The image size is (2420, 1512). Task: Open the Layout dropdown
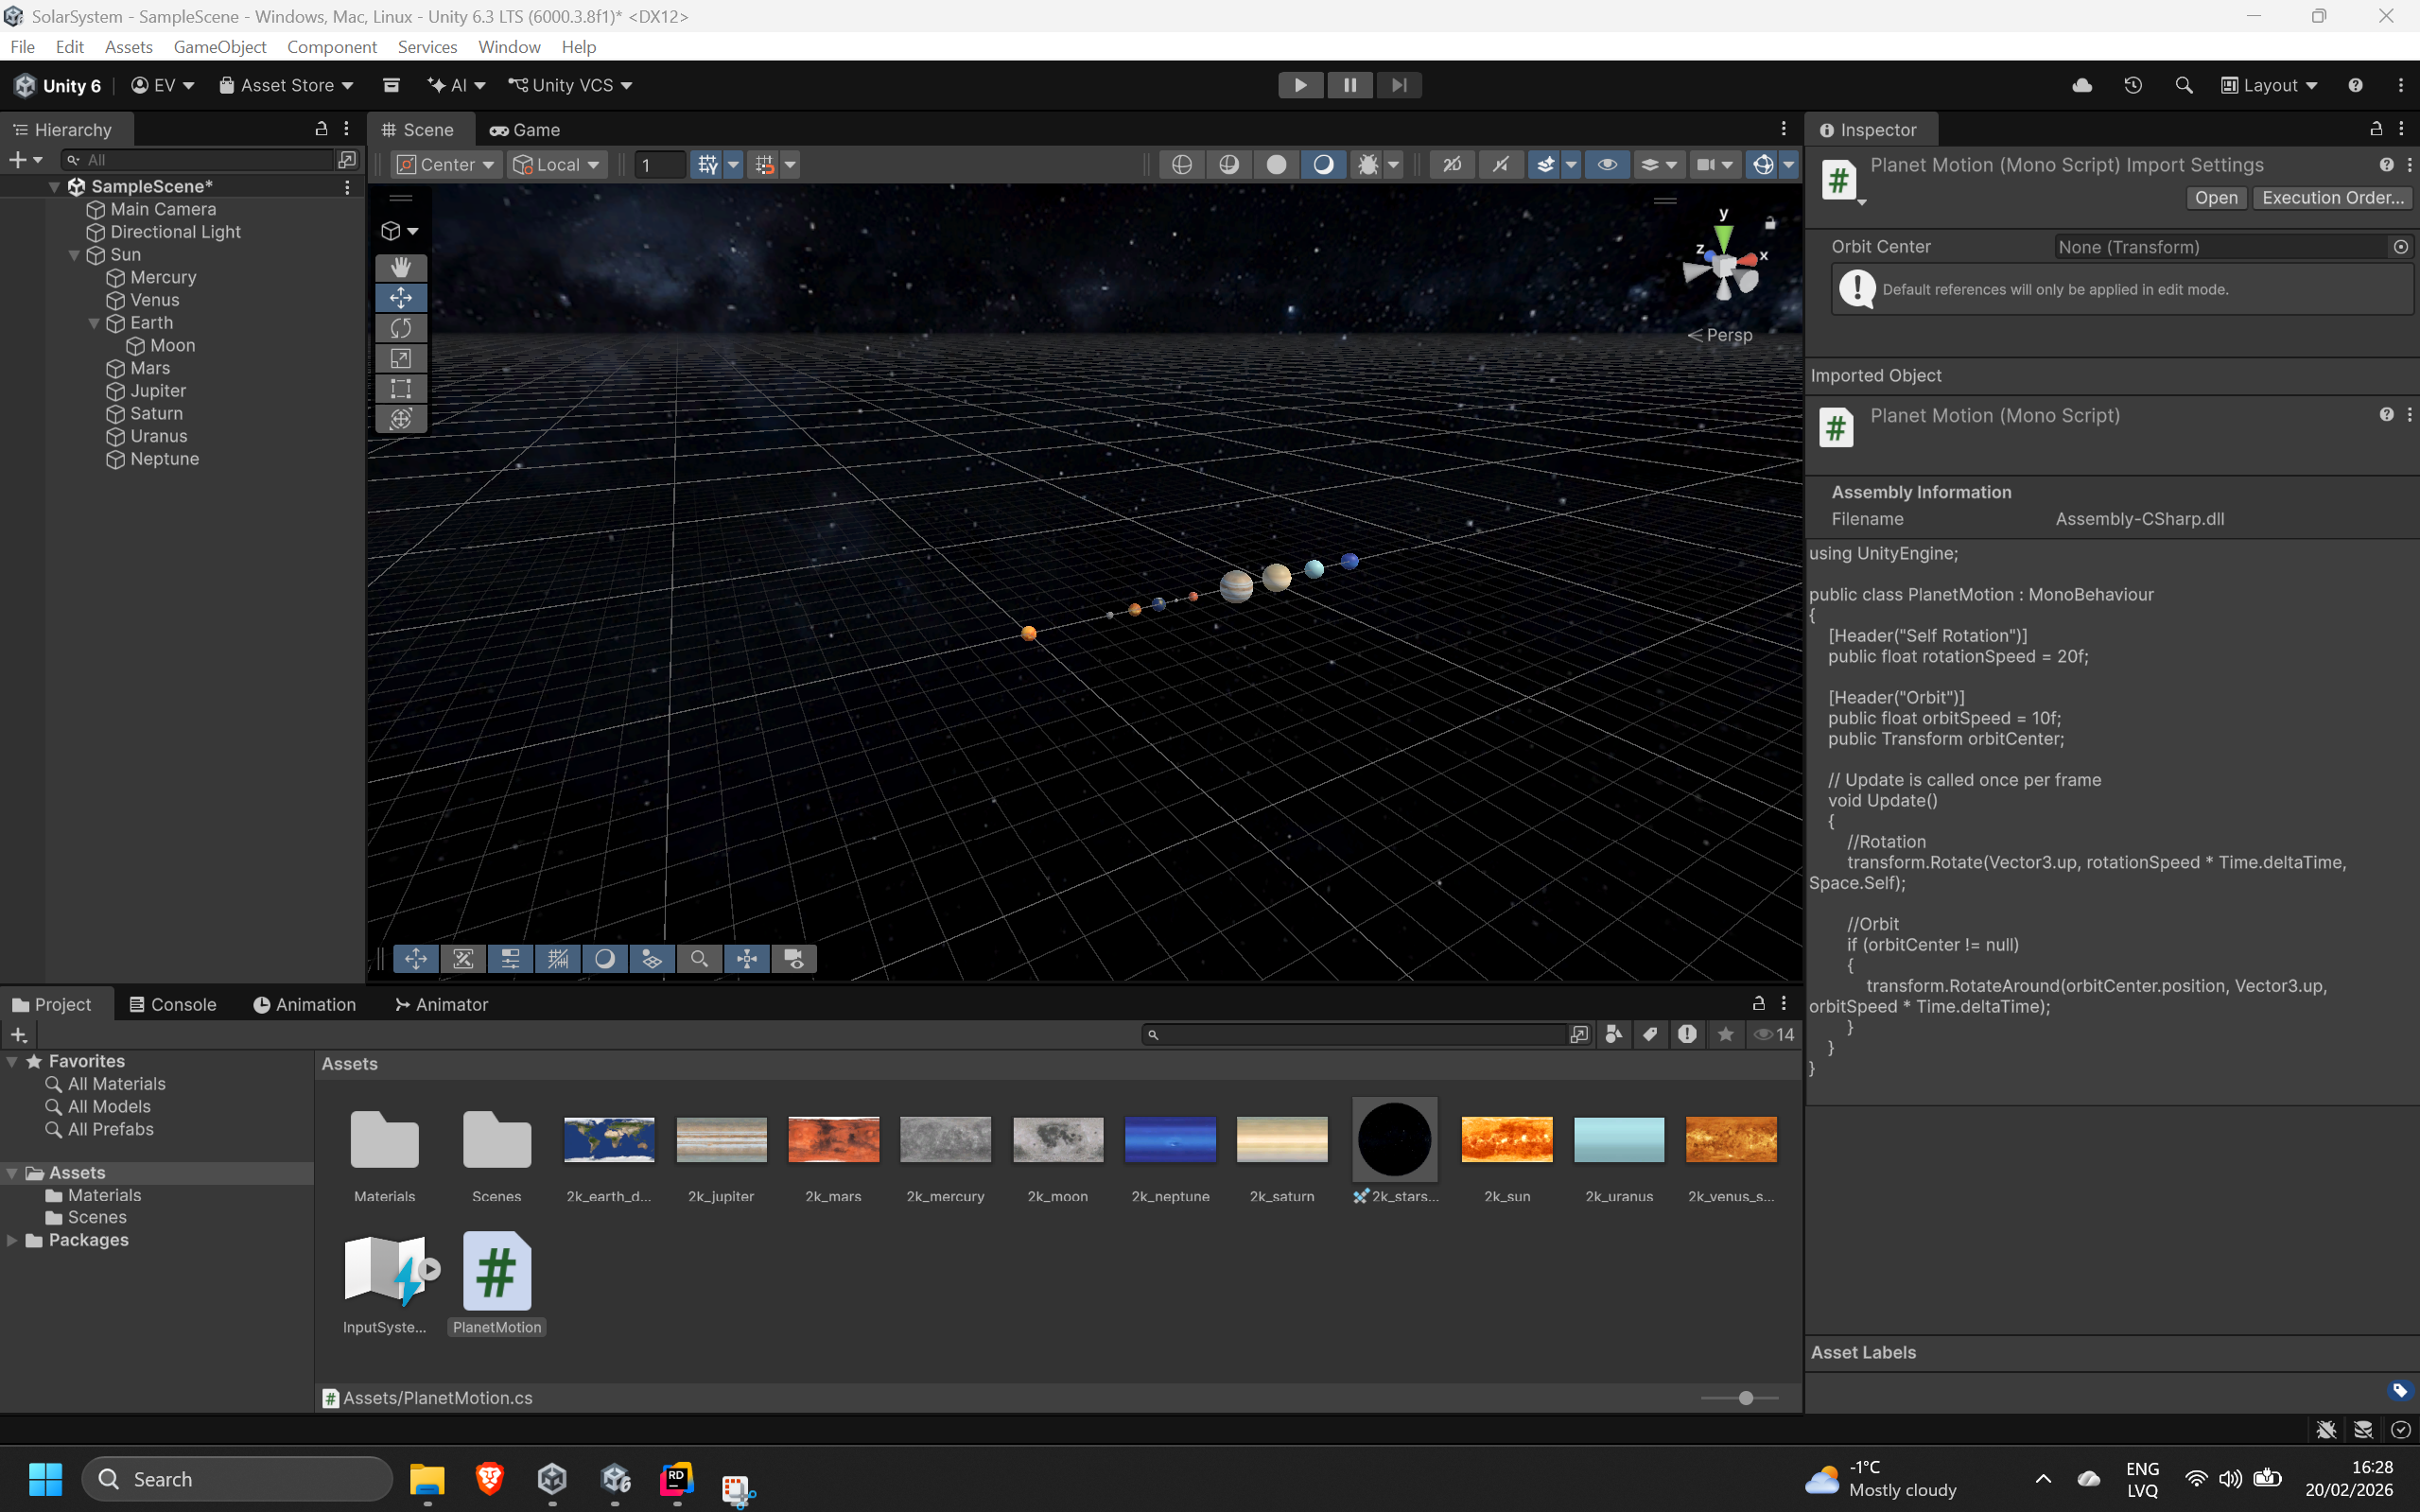coord(2269,85)
